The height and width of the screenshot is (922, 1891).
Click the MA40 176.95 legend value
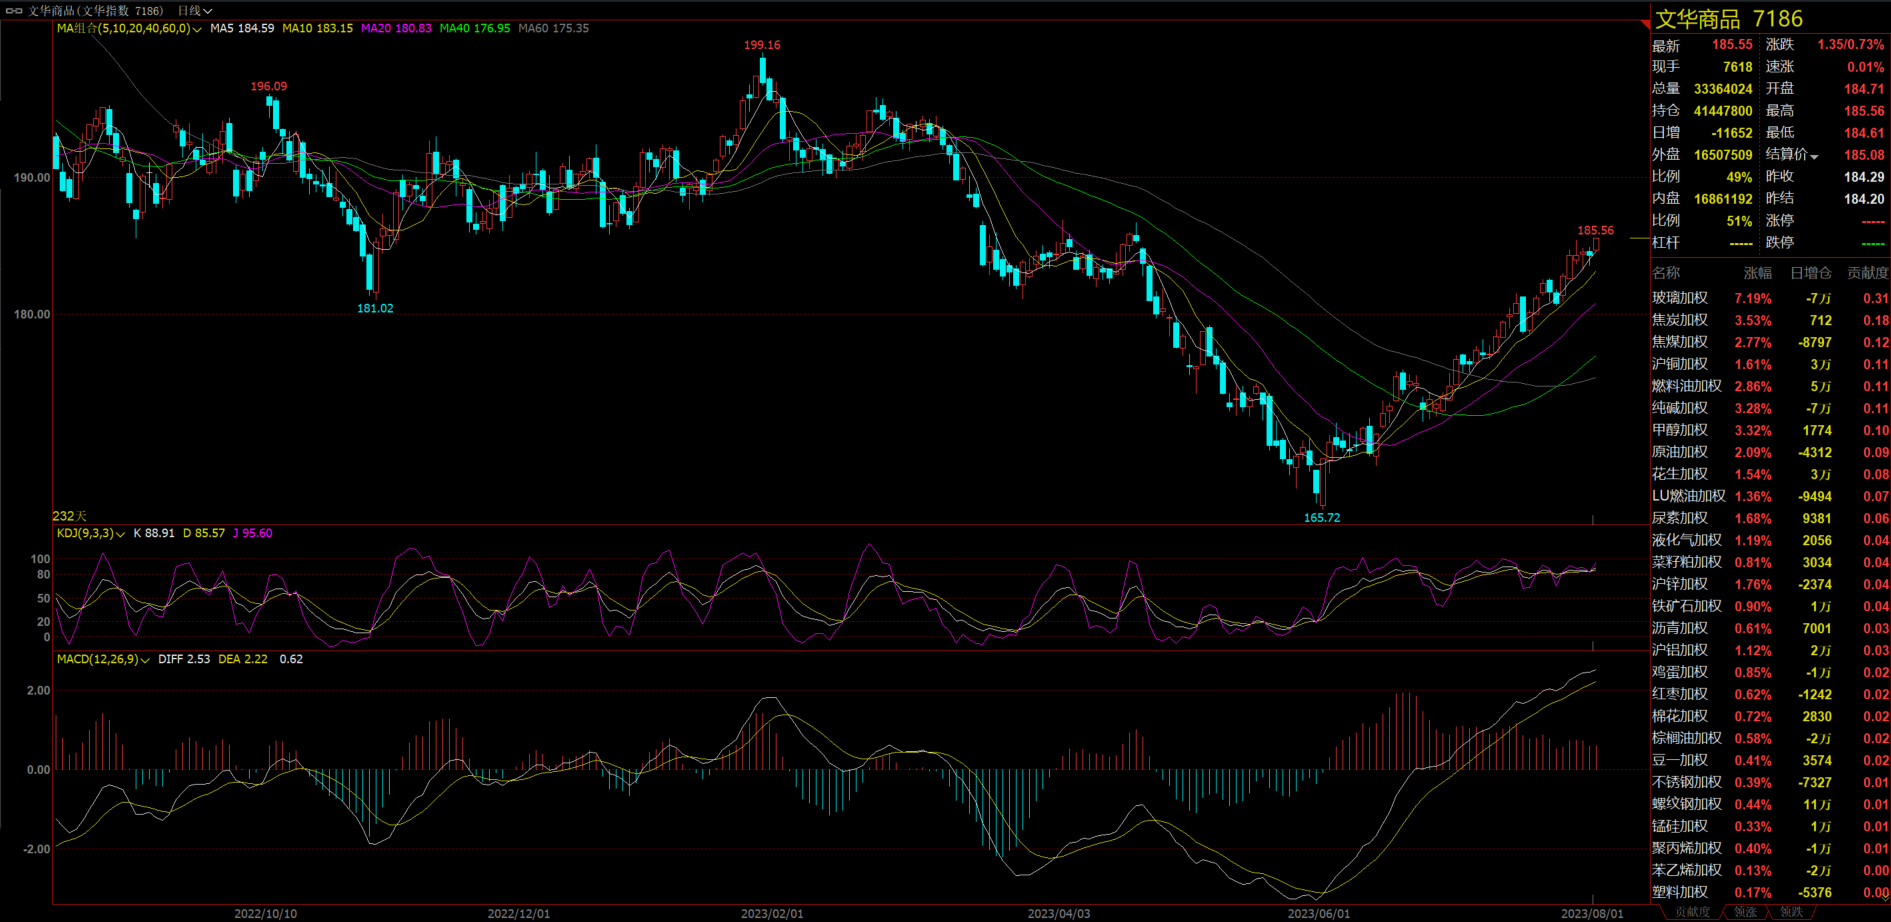[475, 29]
